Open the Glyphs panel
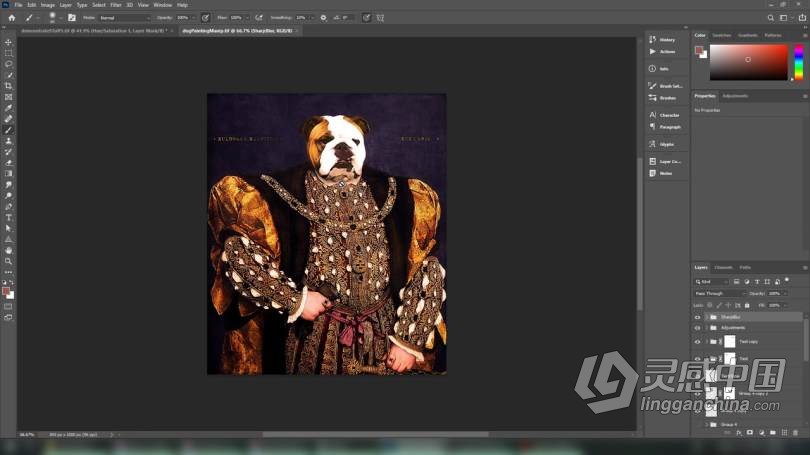Screen dimensions: 810x455 pos(662,144)
